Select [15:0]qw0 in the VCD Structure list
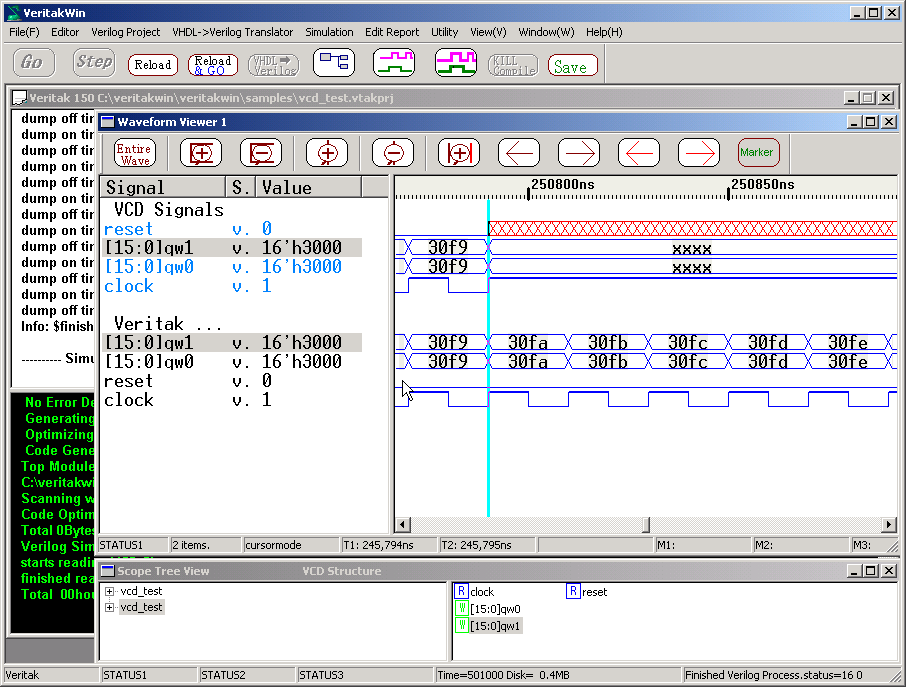This screenshot has width=906, height=687. point(495,609)
